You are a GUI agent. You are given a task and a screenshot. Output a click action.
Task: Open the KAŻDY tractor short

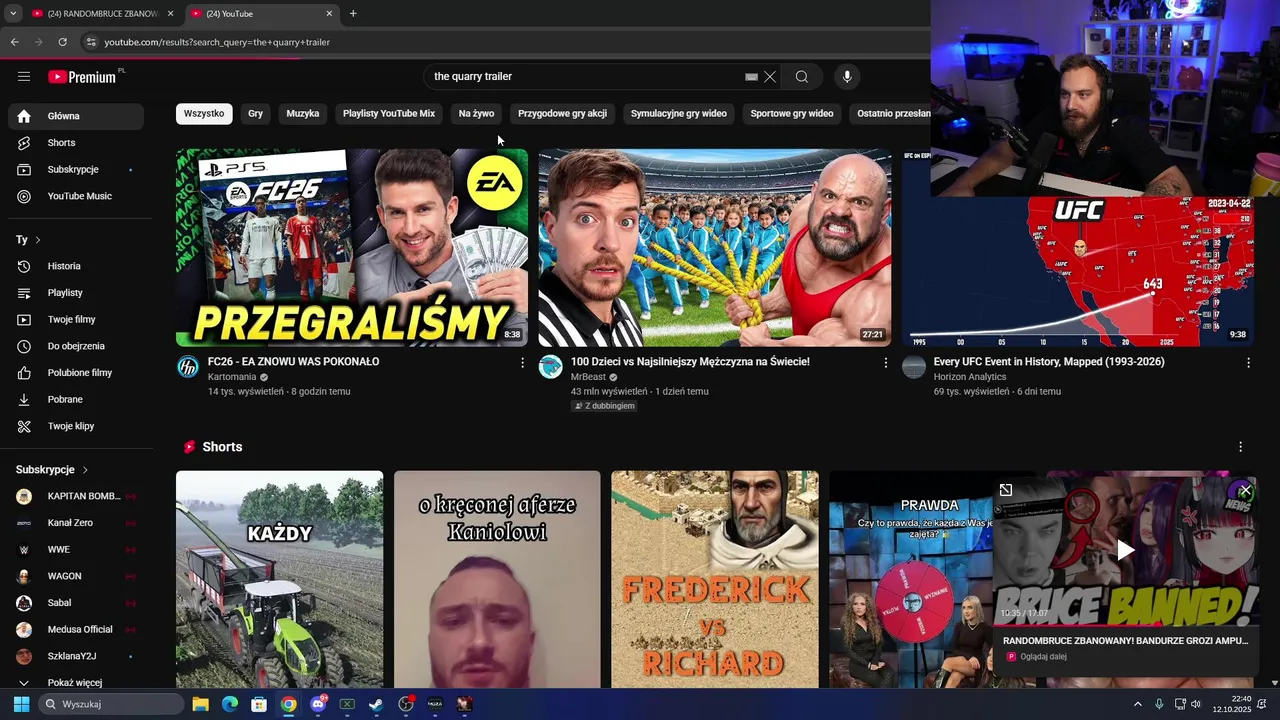279,580
